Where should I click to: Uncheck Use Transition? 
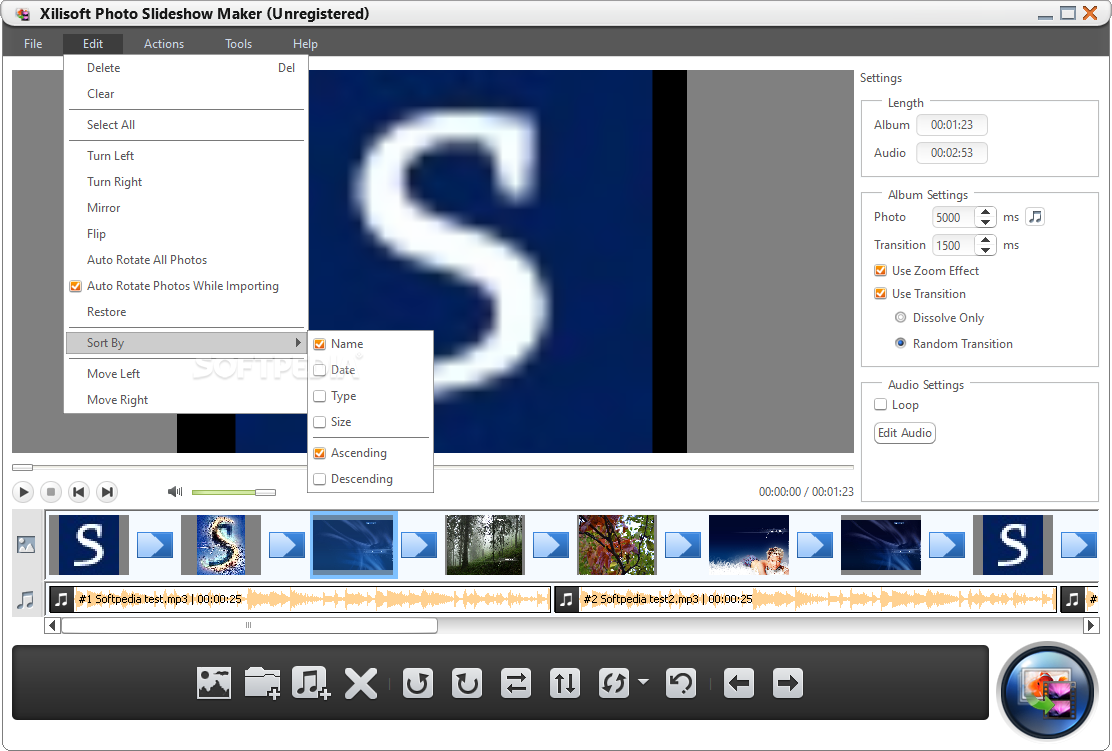pos(880,294)
